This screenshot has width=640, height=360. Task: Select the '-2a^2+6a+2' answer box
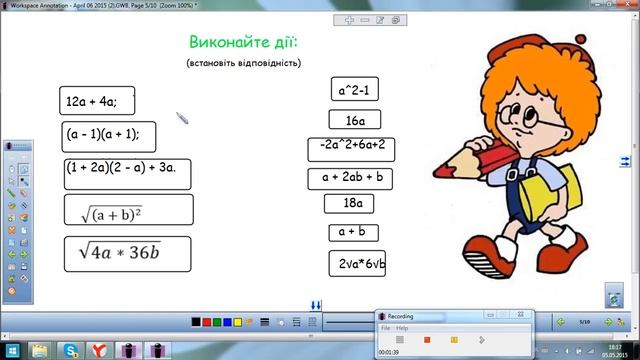351,149
